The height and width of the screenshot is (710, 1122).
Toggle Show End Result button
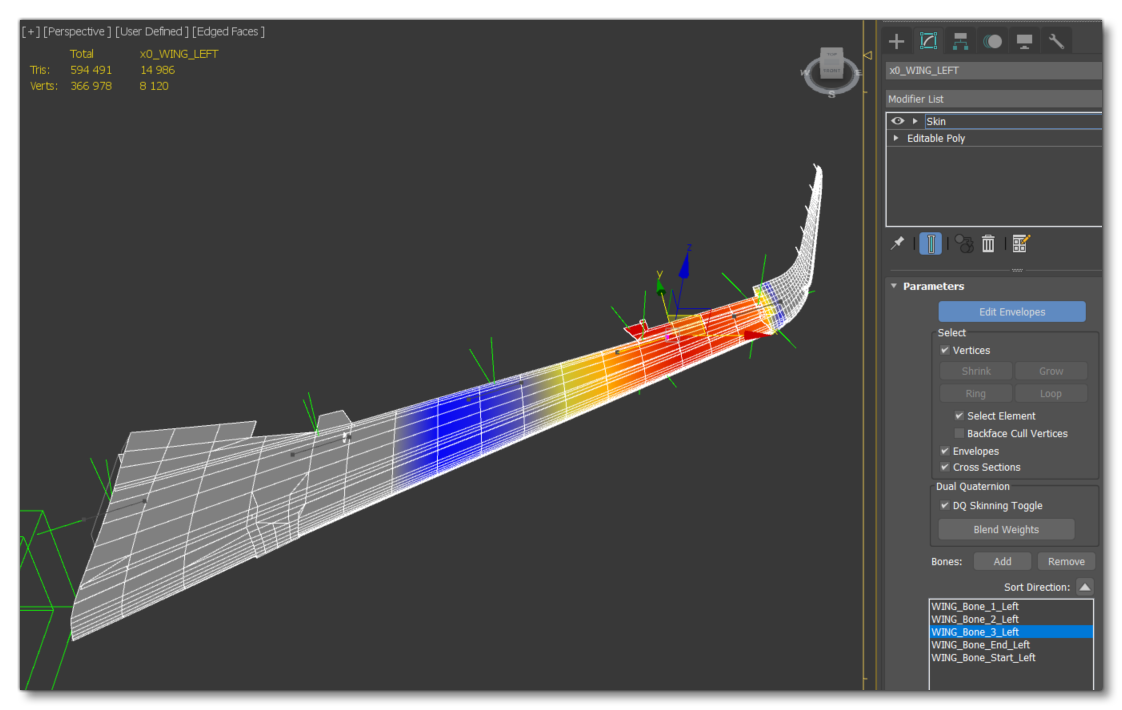[930, 243]
